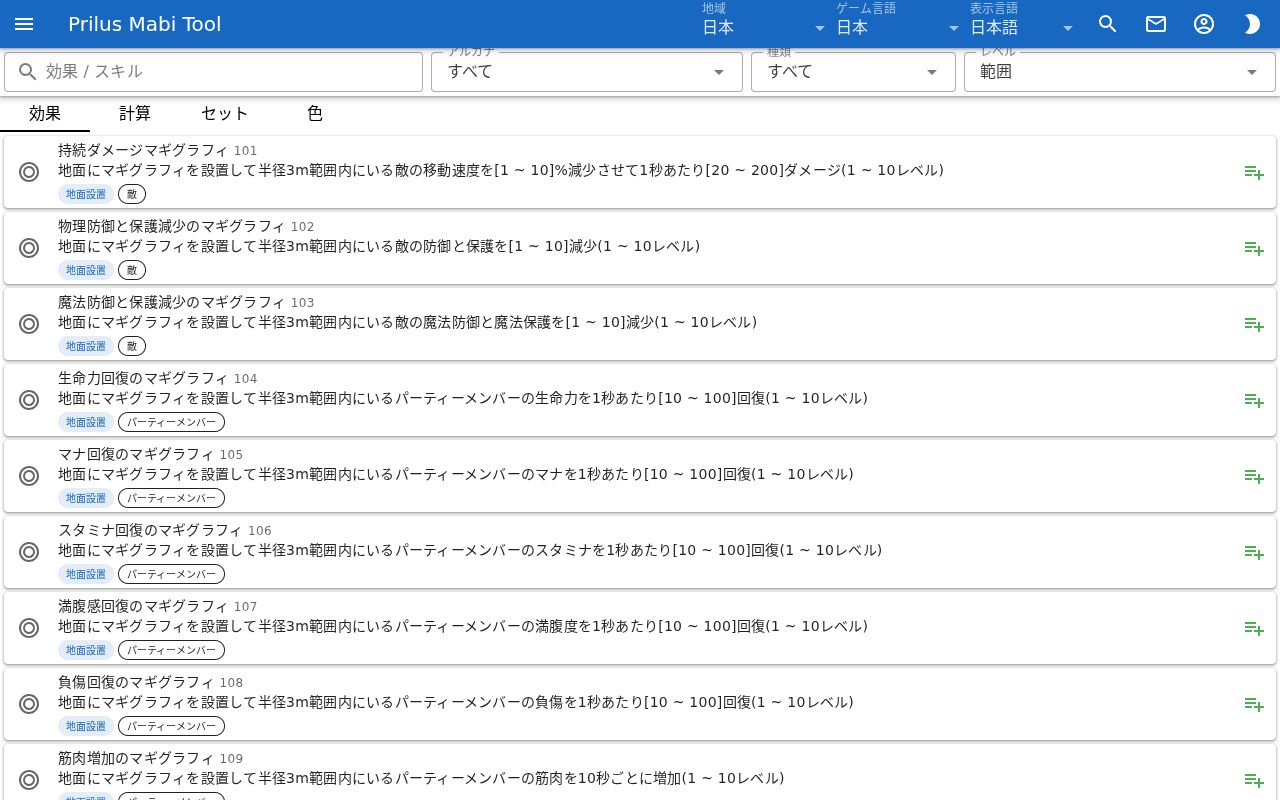Open the 表示言語 dropdown
Viewport: 1280px width, 800px height.
1022,24
